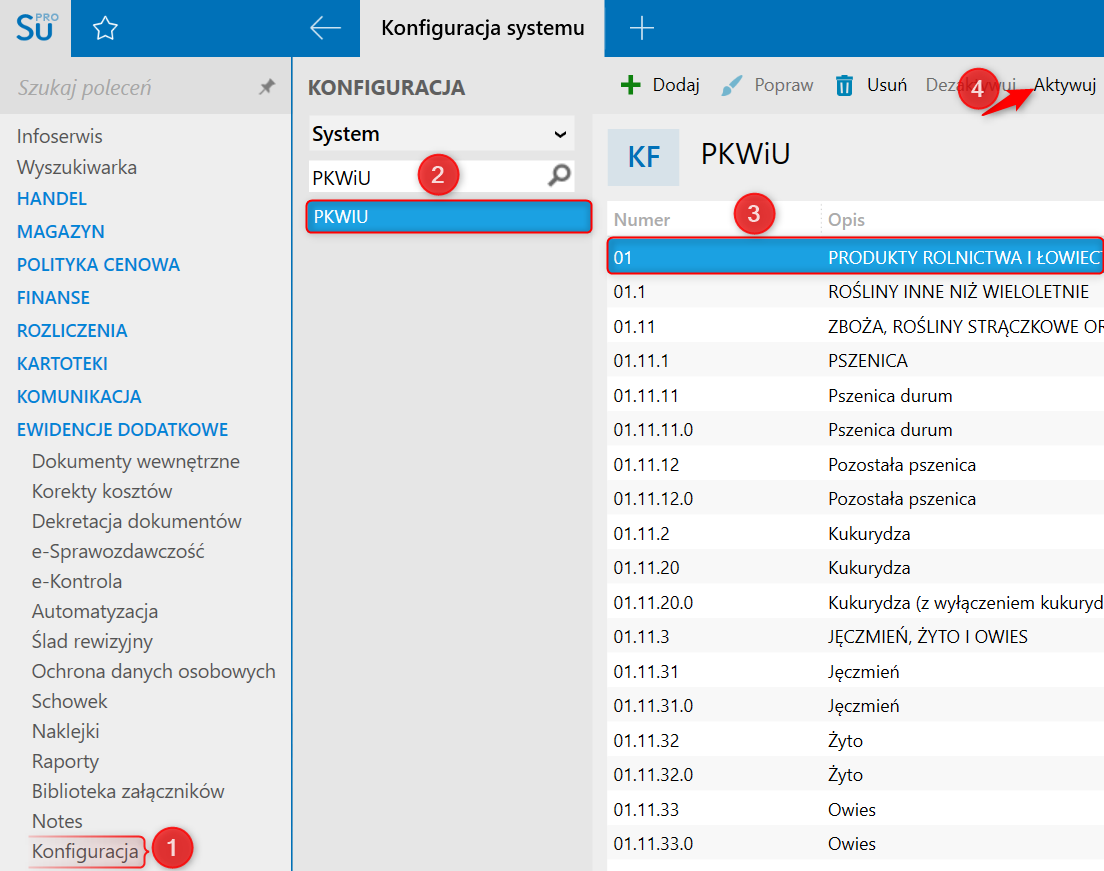Expand the MAGAZYN menu section
1104x871 pixels.
point(61,232)
